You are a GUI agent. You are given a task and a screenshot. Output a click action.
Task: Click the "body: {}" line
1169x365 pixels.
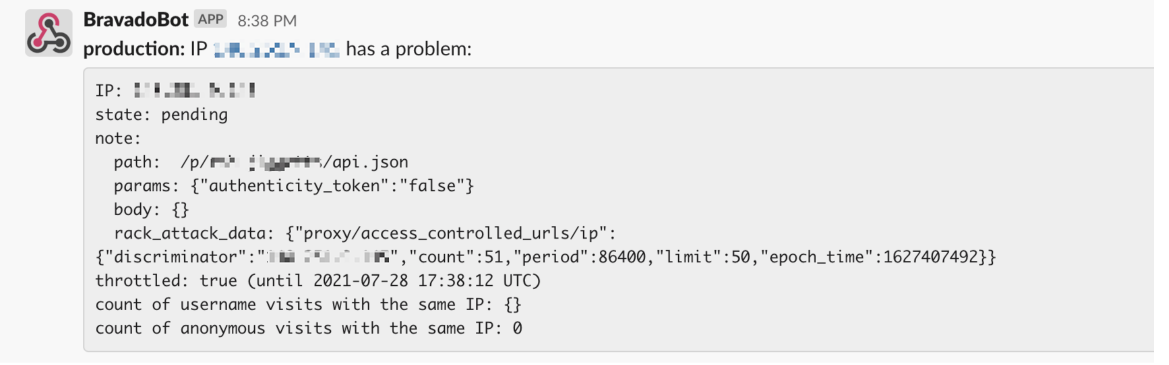click(x=152, y=210)
